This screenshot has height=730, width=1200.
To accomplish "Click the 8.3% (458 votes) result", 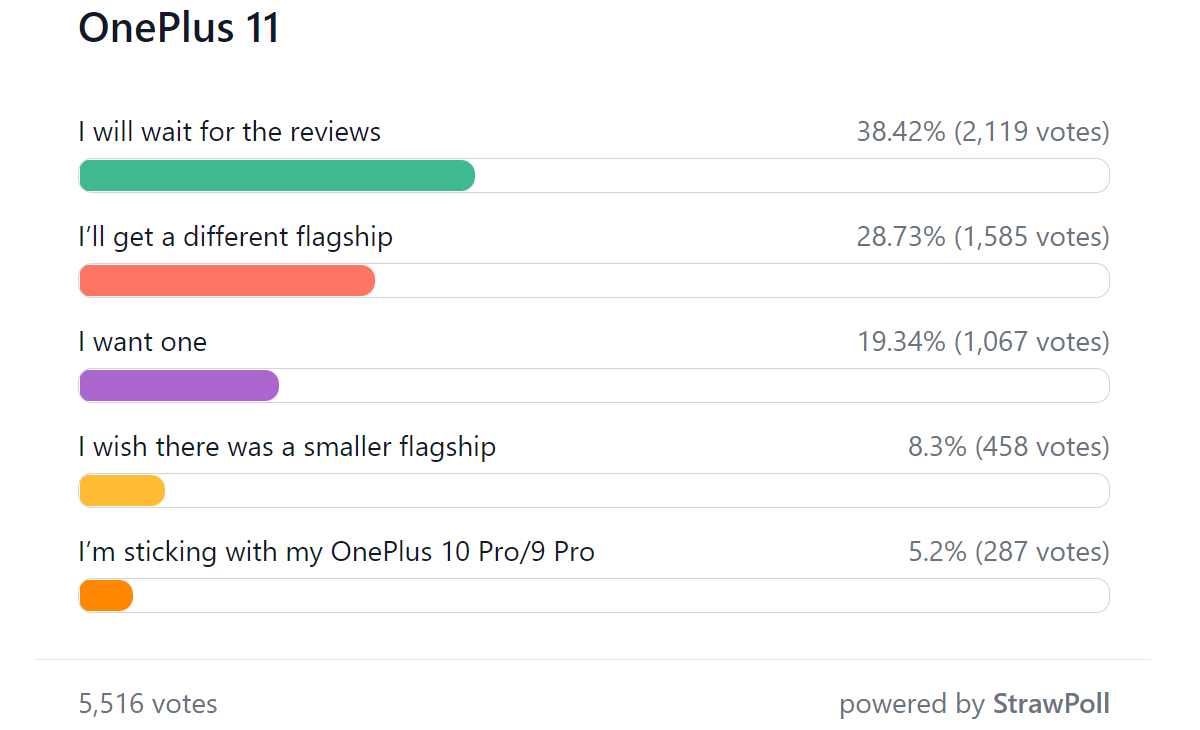I will (x=1009, y=447).
